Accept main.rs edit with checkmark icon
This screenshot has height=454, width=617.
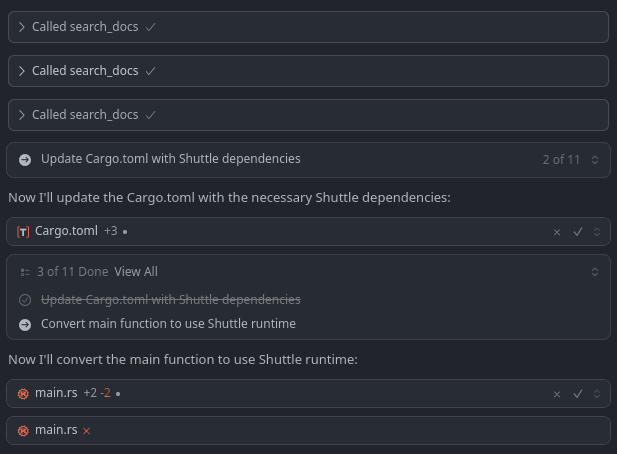(577, 394)
